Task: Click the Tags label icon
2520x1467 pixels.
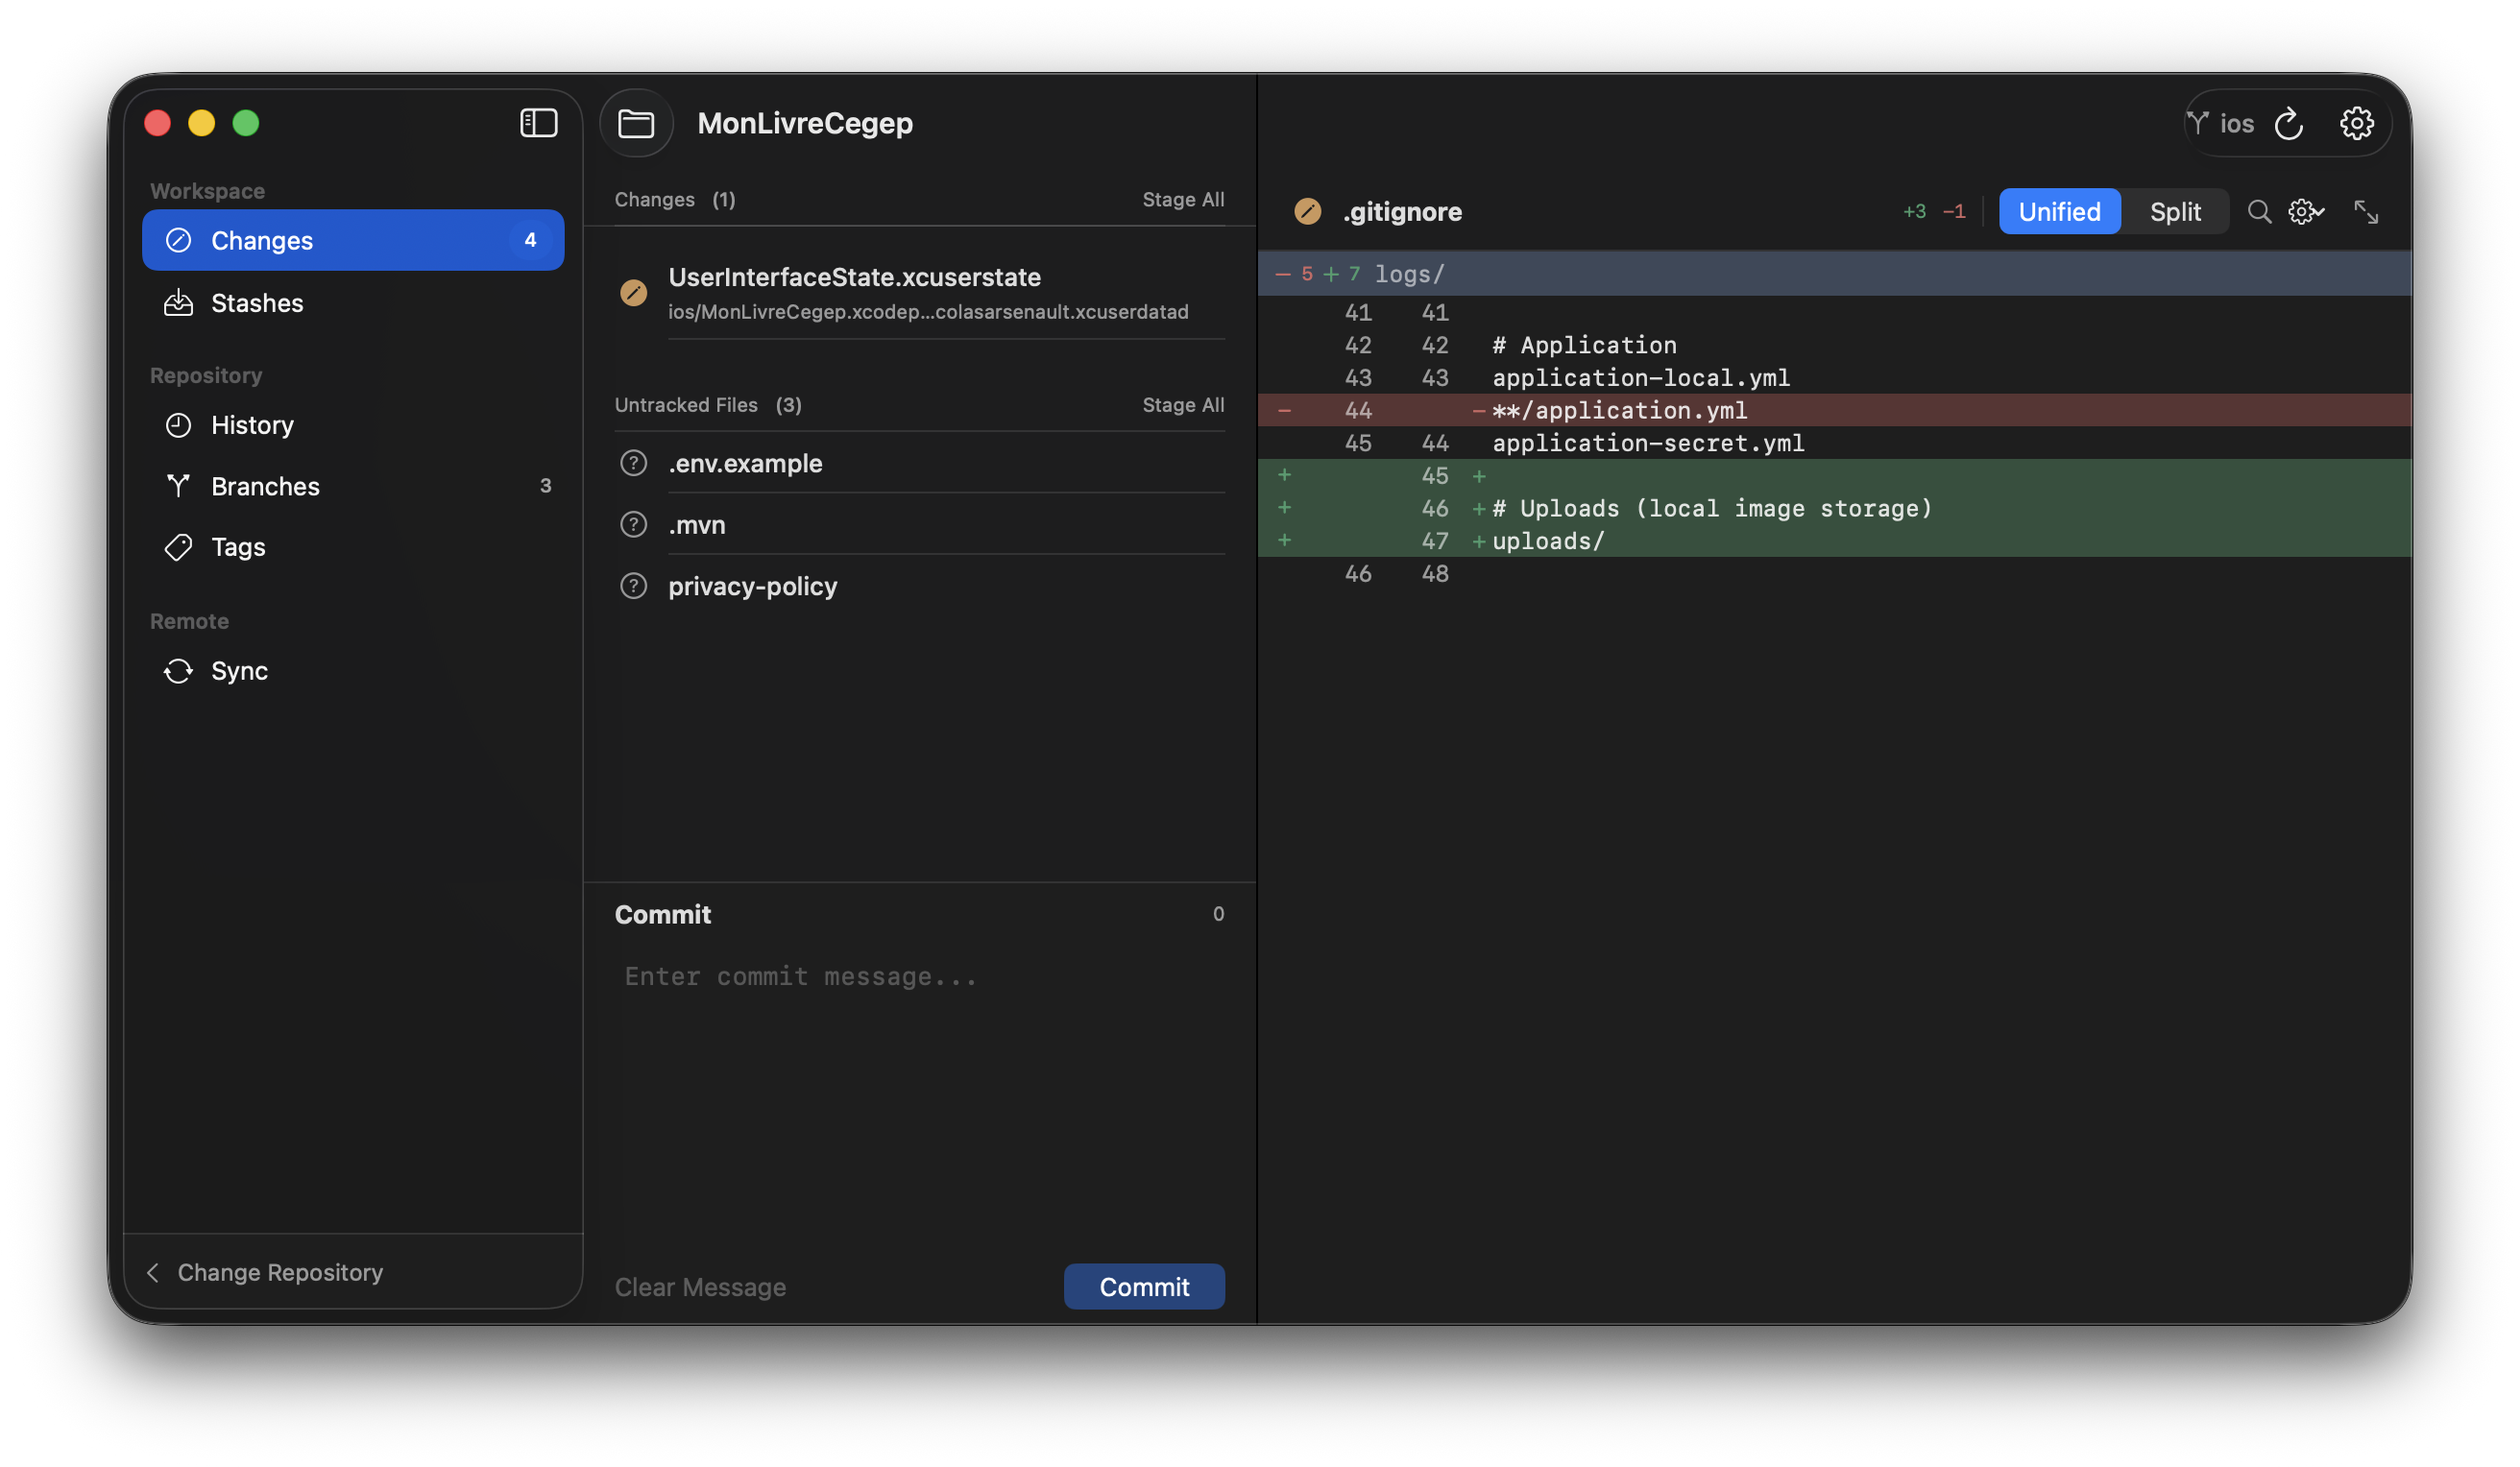Action: coord(178,547)
